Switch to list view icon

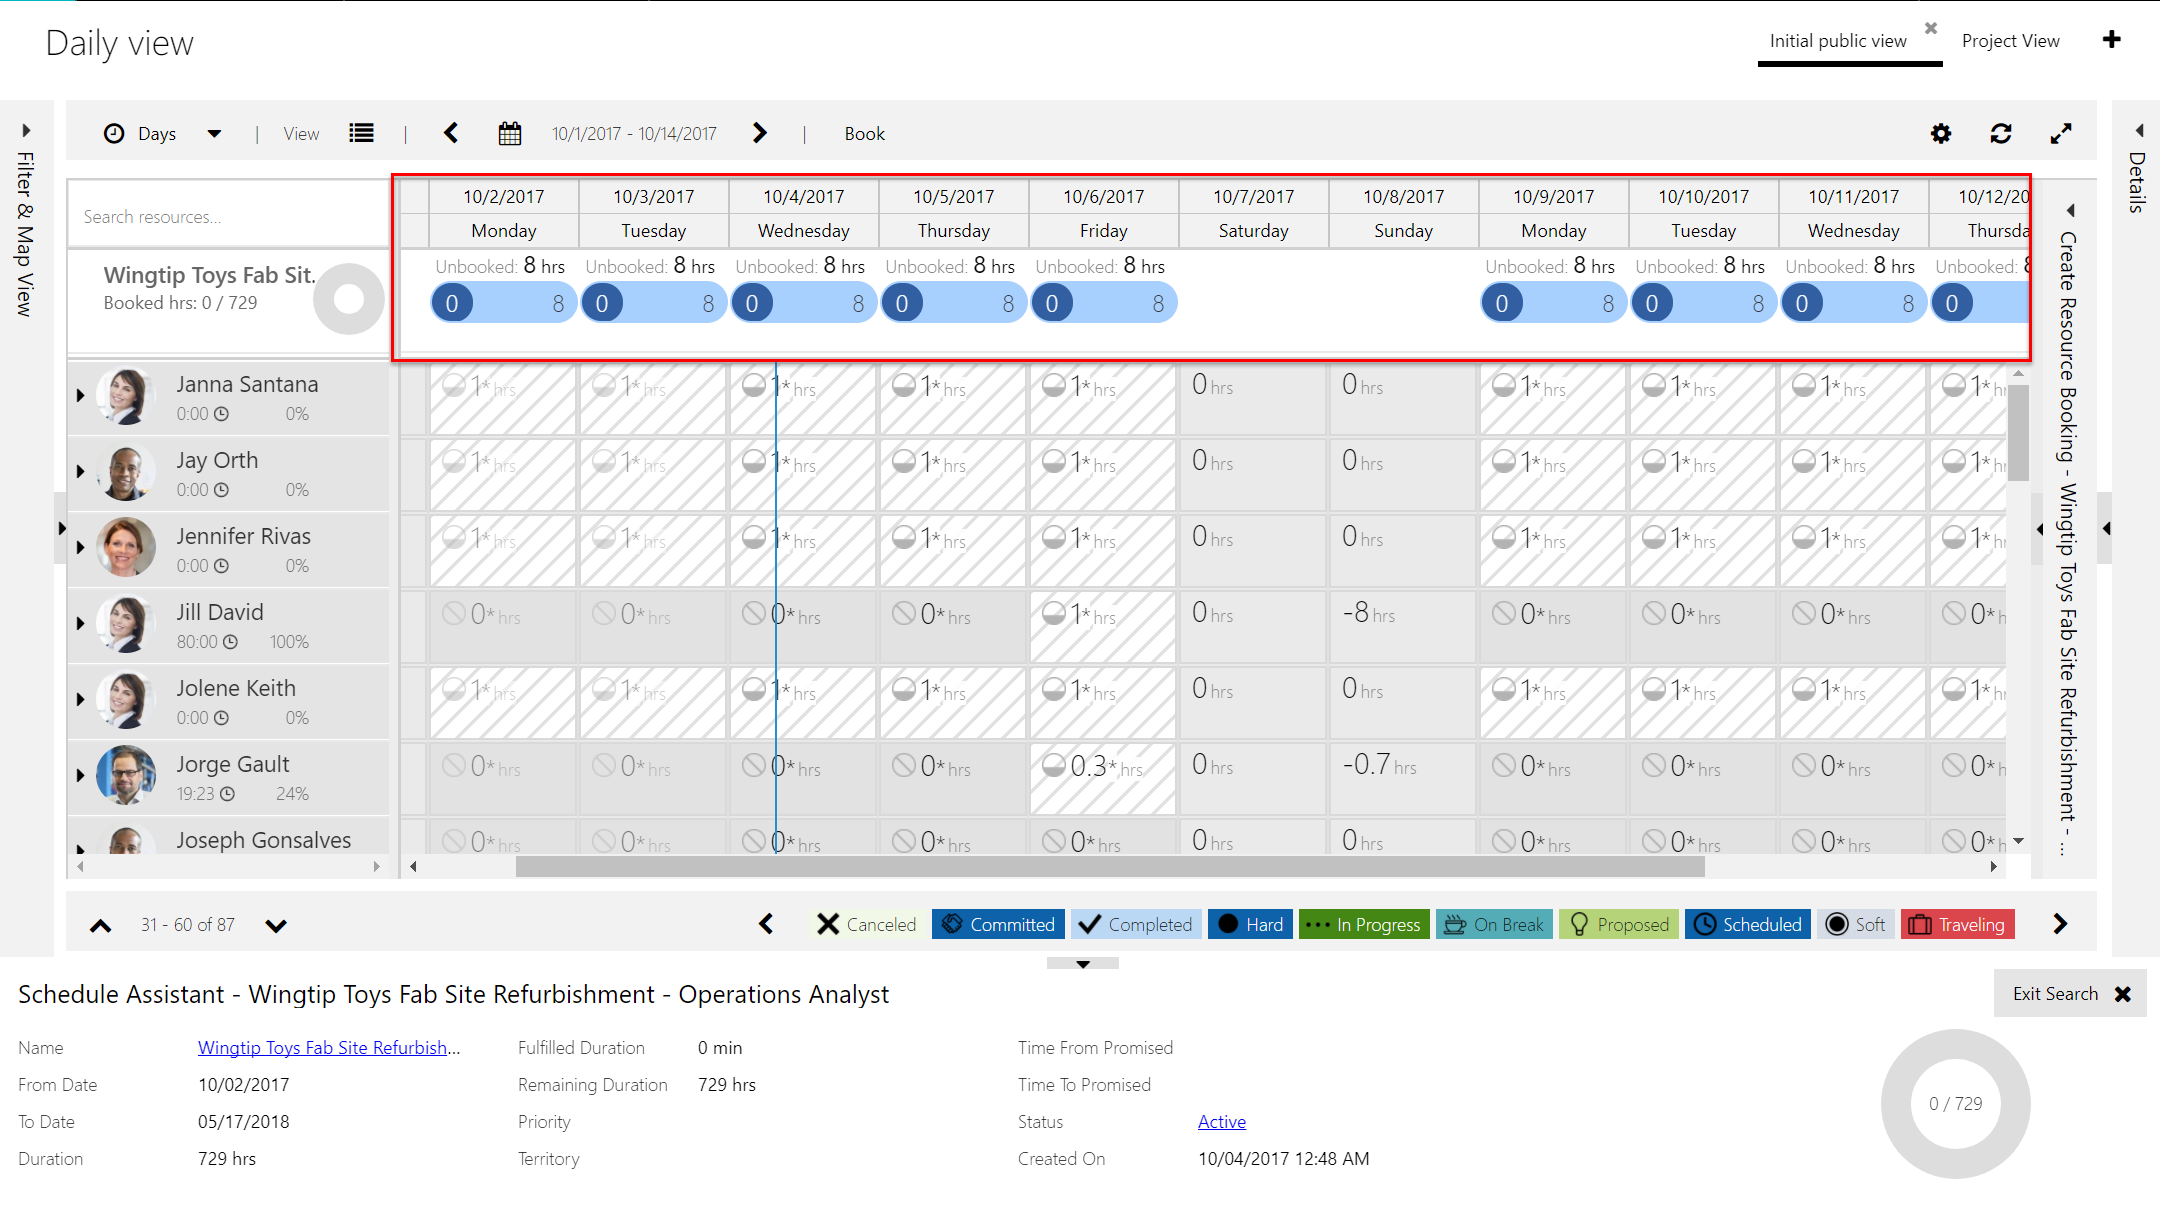[x=361, y=134]
